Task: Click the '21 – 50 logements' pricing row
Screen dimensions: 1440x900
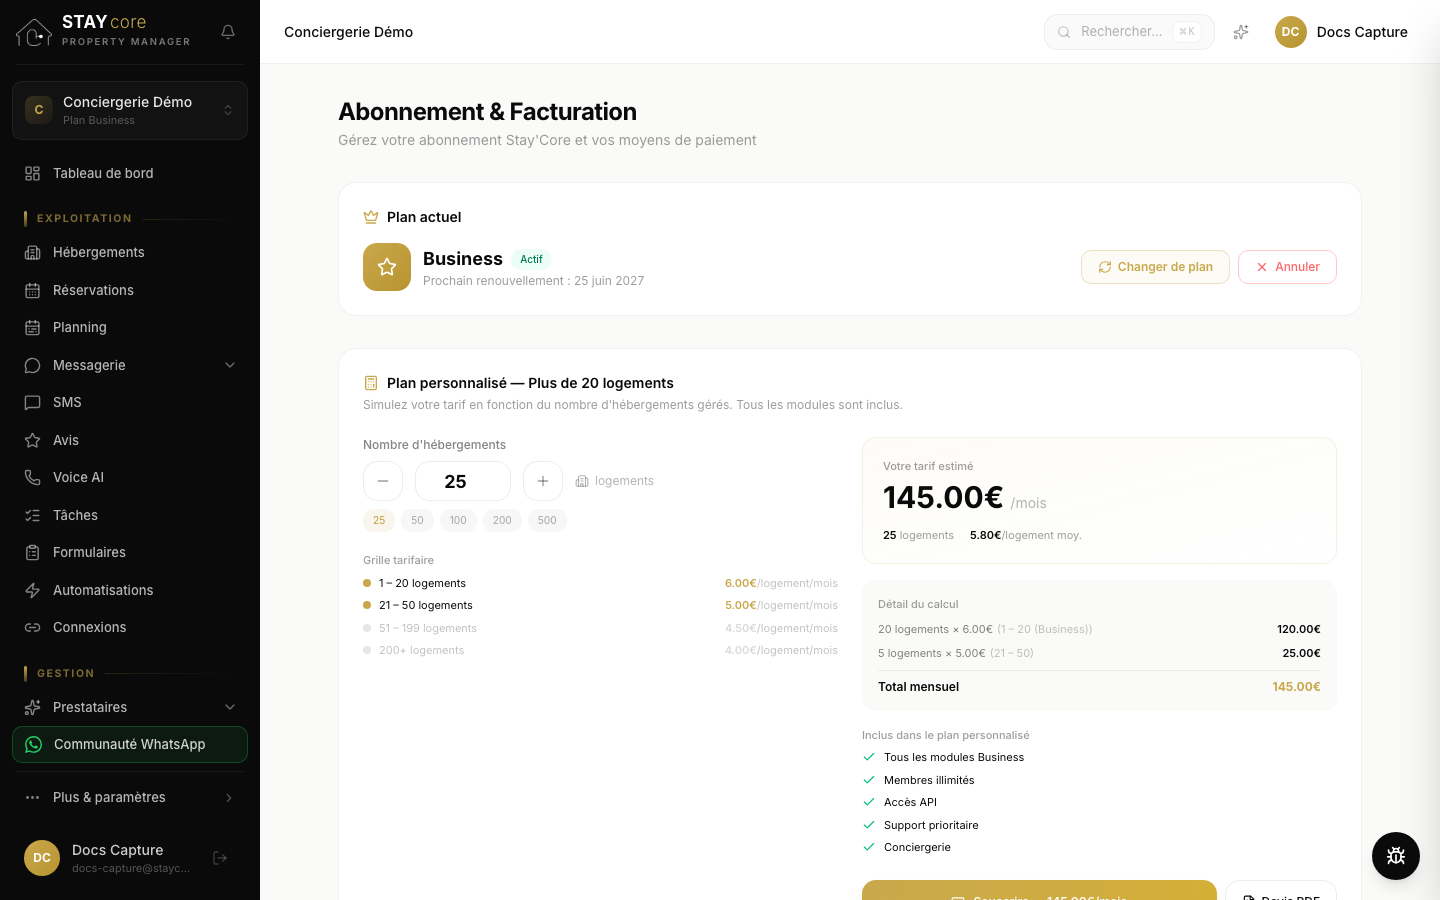Action: pyautogui.click(x=600, y=605)
